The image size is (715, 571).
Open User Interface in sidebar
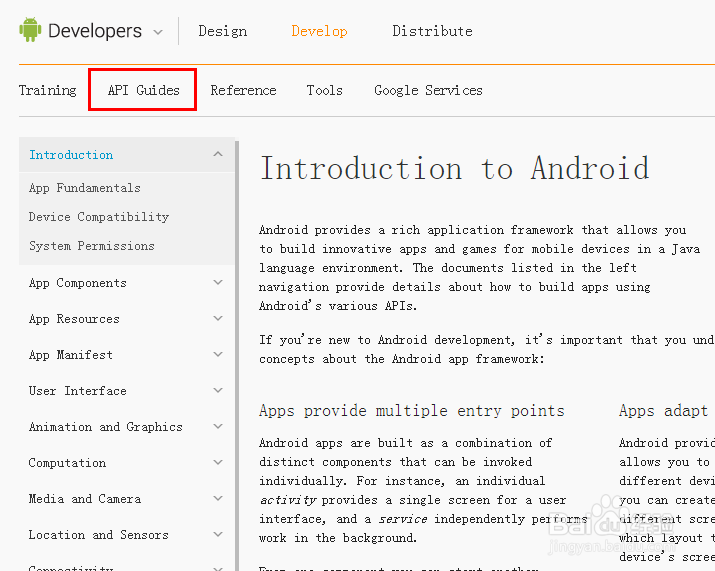[78, 391]
